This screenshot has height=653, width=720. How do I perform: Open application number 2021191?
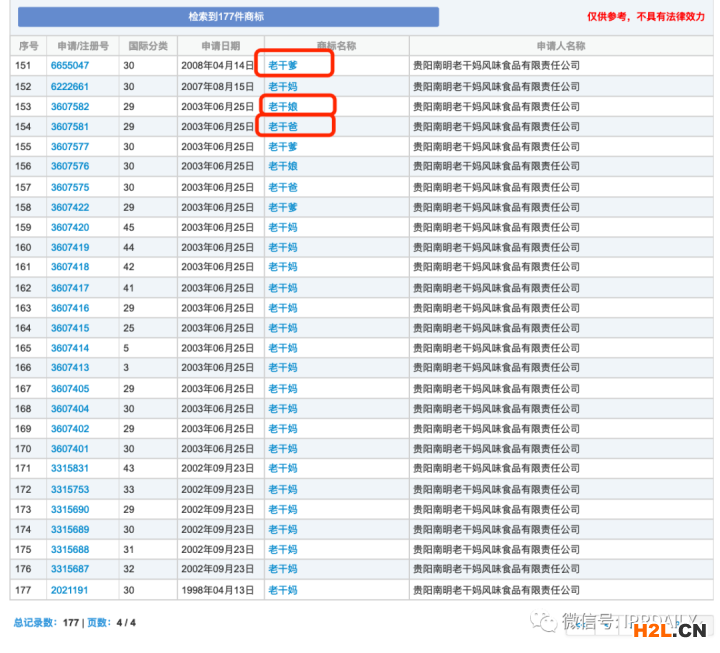69,590
